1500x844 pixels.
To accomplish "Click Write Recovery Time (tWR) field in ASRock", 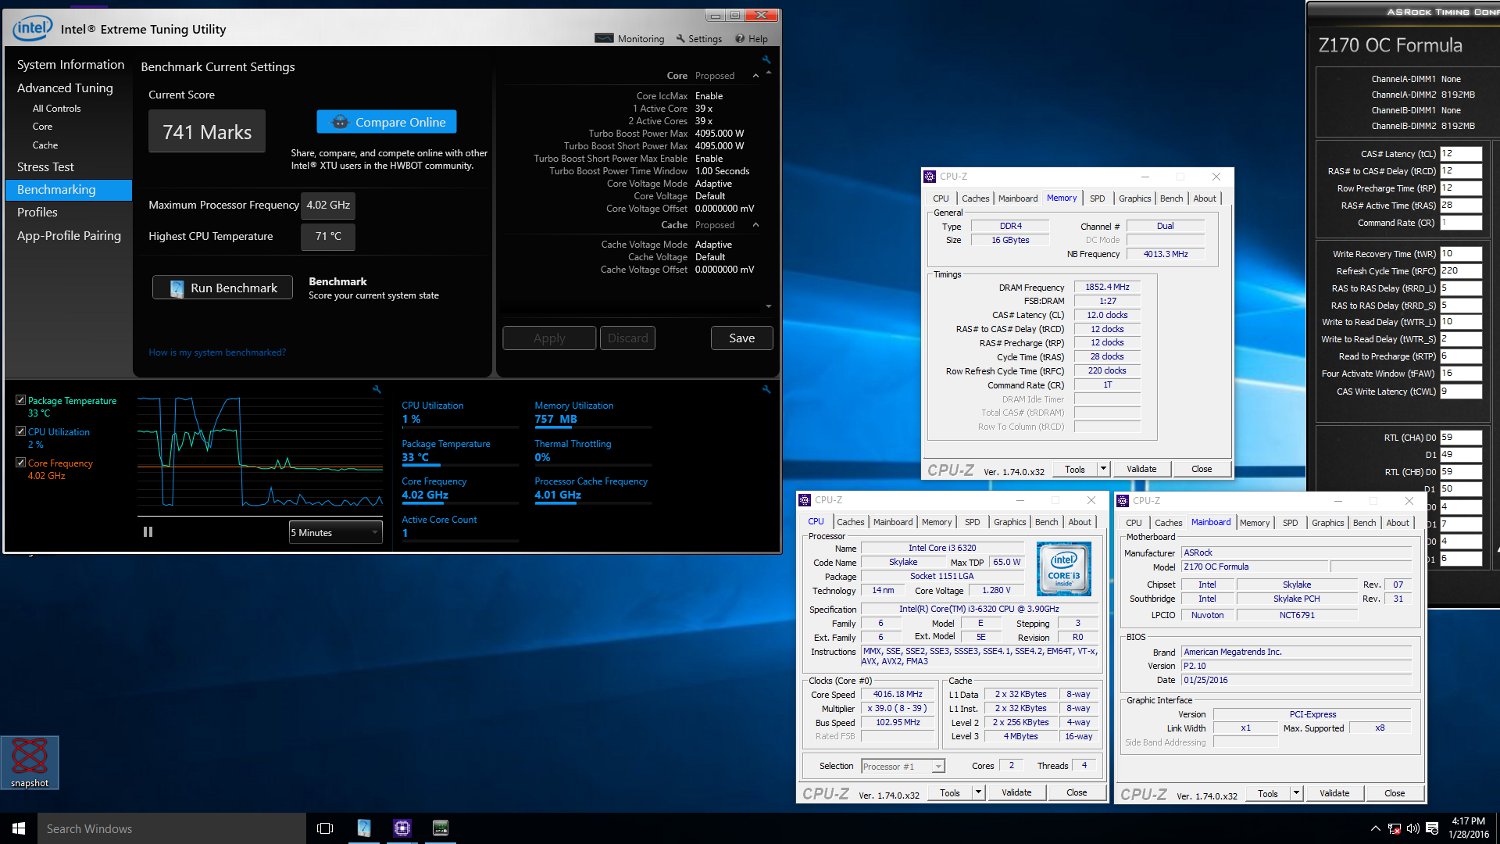I will pyautogui.click(x=1460, y=254).
